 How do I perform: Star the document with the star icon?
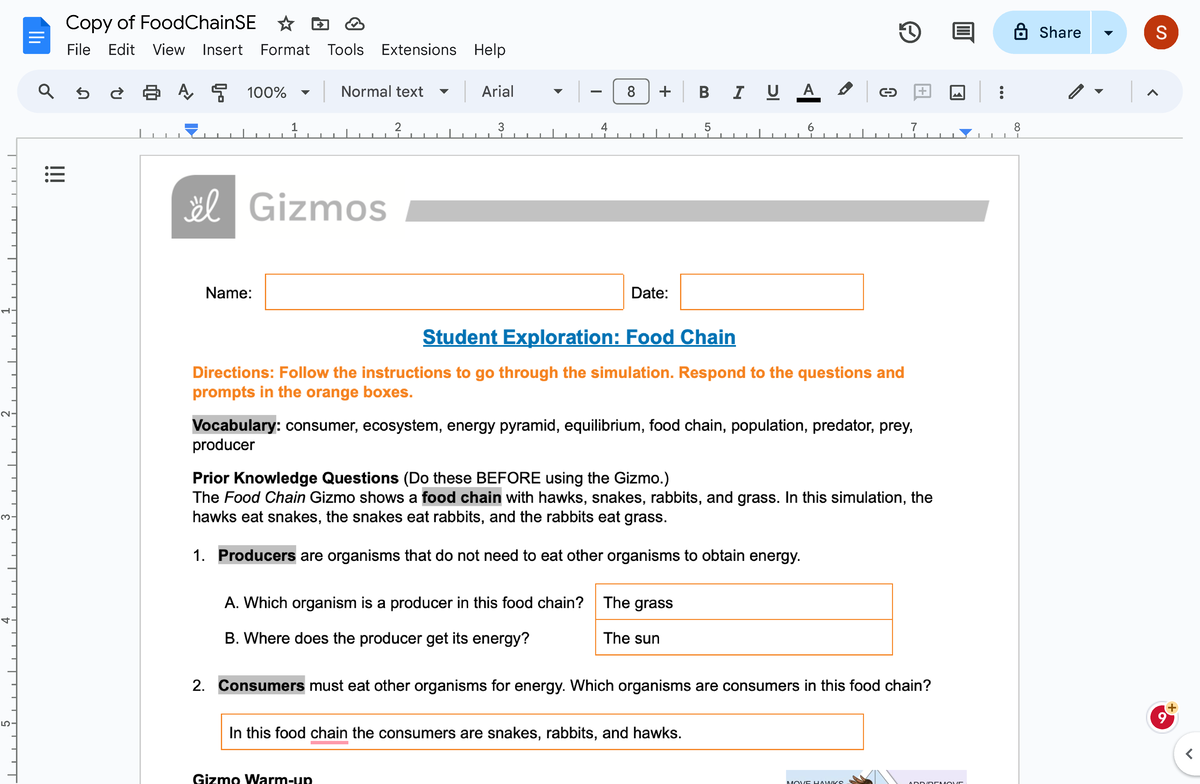pyautogui.click(x=286, y=23)
